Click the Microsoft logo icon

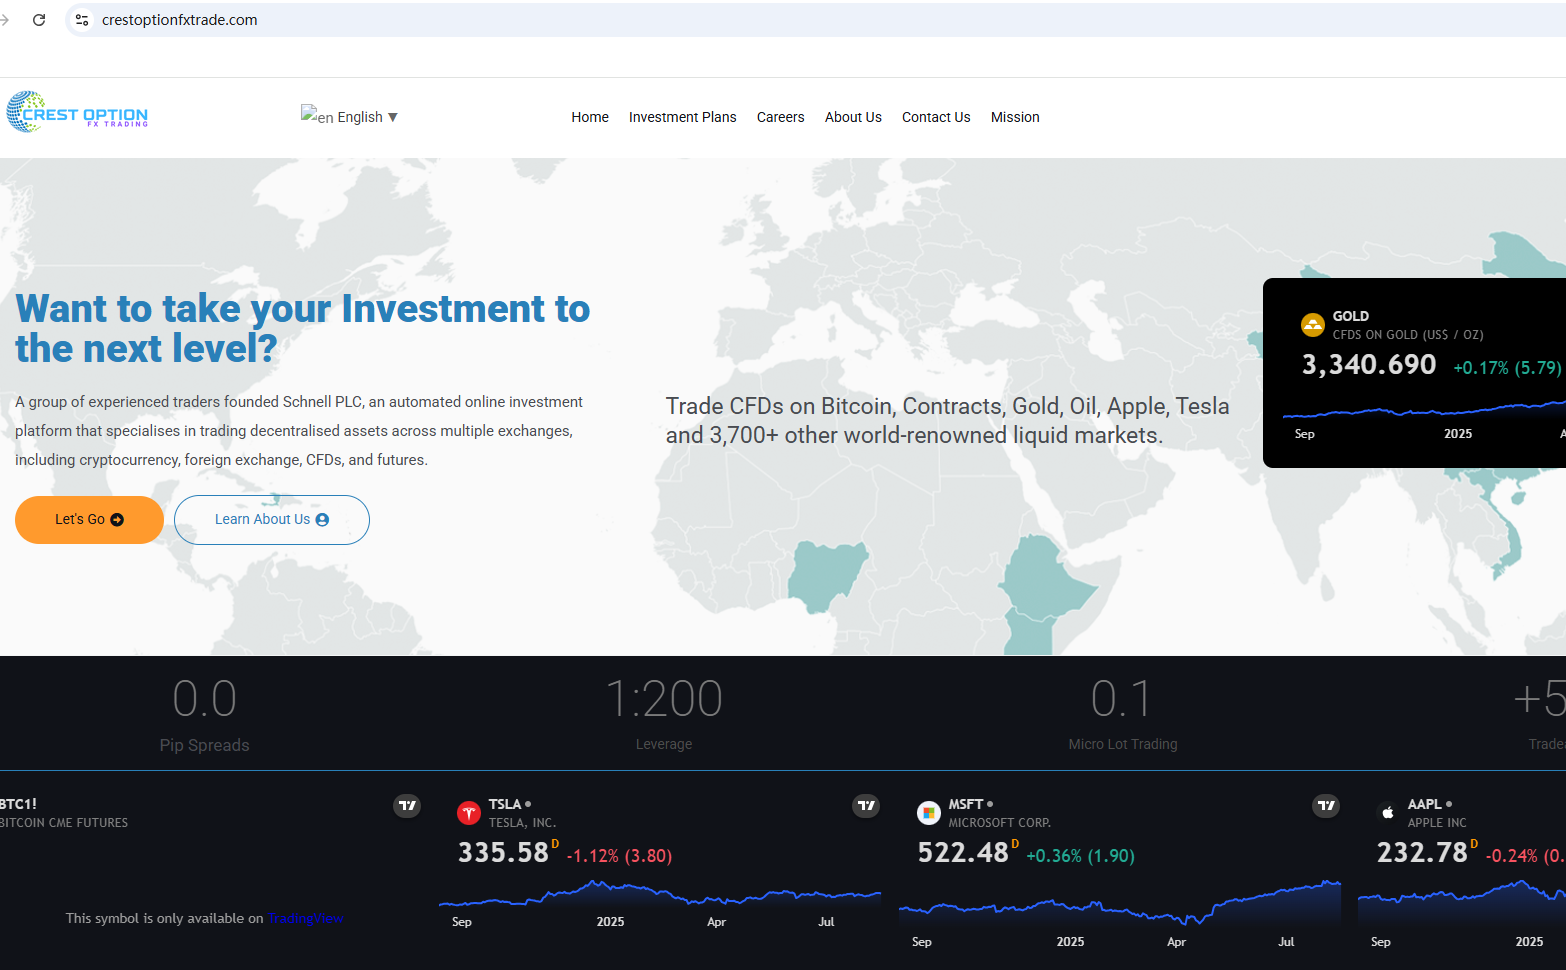coord(928,813)
